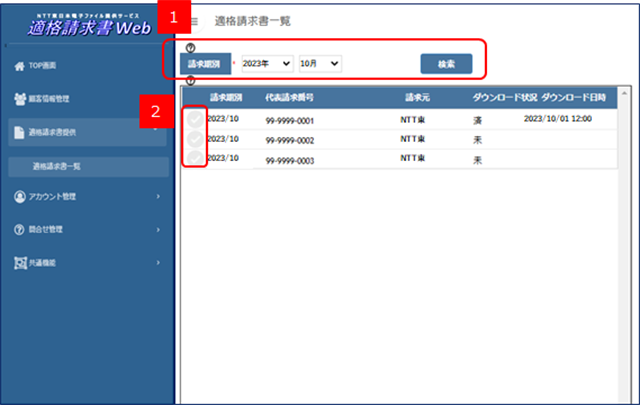Click the document icon for 適格請求書提供
The width and height of the screenshot is (640, 405).
(x=19, y=132)
